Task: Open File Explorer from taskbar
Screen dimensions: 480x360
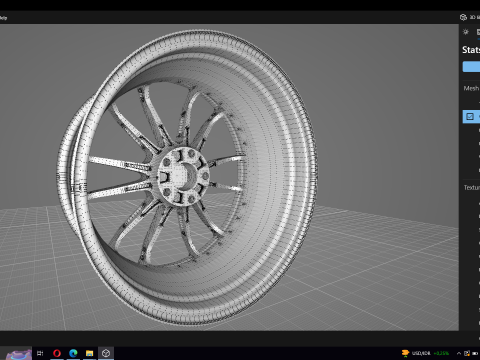Action: pos(89,353)
